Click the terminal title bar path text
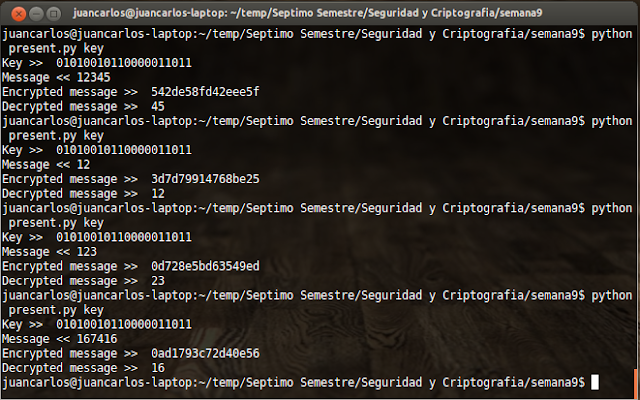Image resolution: width=640 pixels, height=400 pixels. (307, 13)
